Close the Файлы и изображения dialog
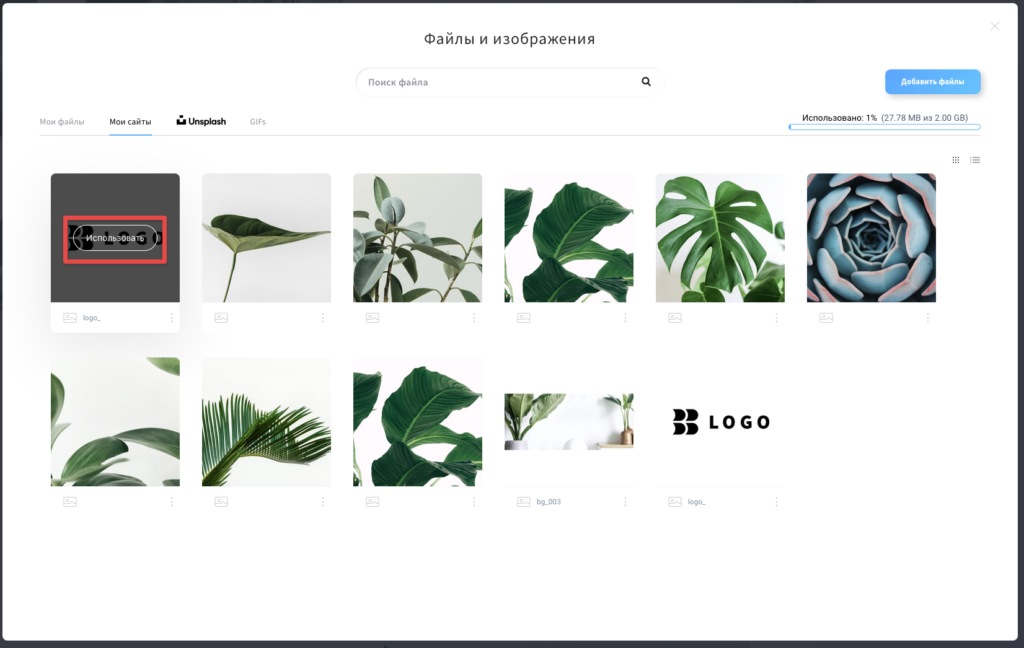This screenshot has height=648, width=1024. click(x=995, y=26)
